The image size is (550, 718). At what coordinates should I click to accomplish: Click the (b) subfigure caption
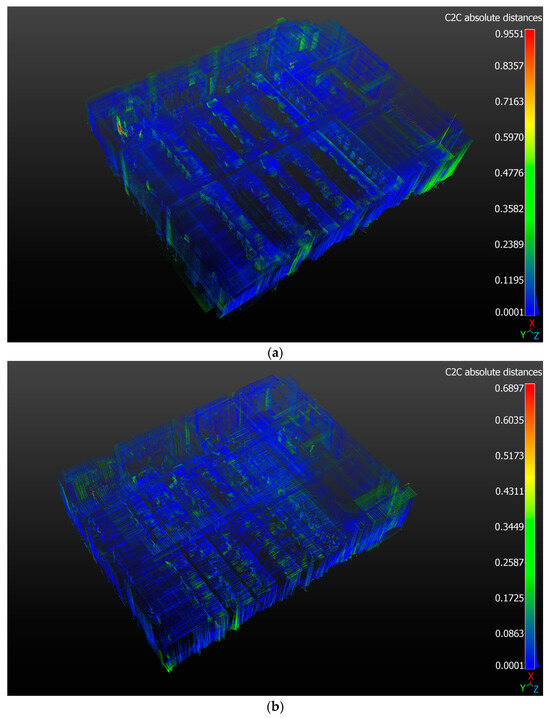click(x=275, y=707)
